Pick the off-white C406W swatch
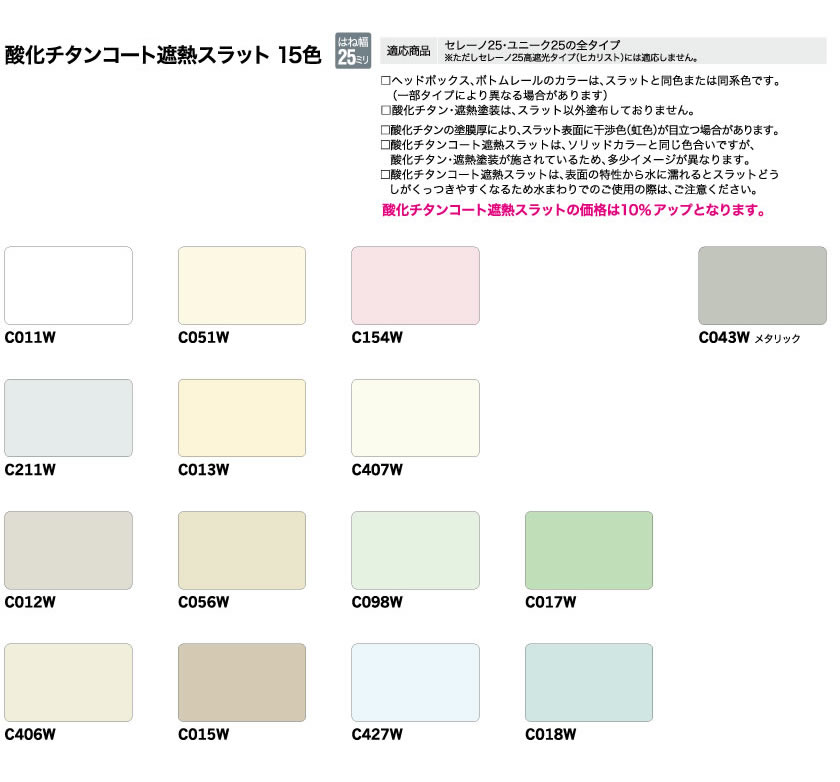840x782 pixels. pos(68,683)
